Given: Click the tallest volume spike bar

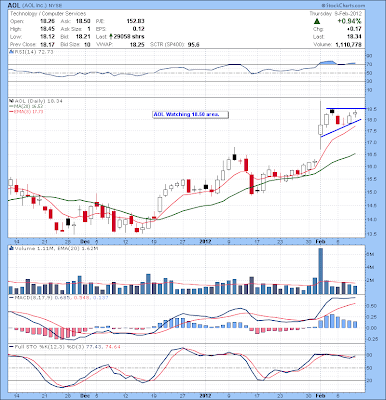Looking at the screenshot, I should 321,271.
